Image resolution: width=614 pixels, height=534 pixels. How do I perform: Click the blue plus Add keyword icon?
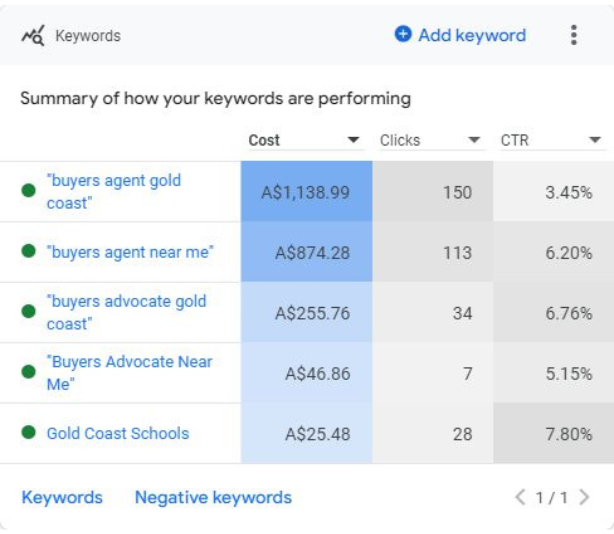click(403, 35)
